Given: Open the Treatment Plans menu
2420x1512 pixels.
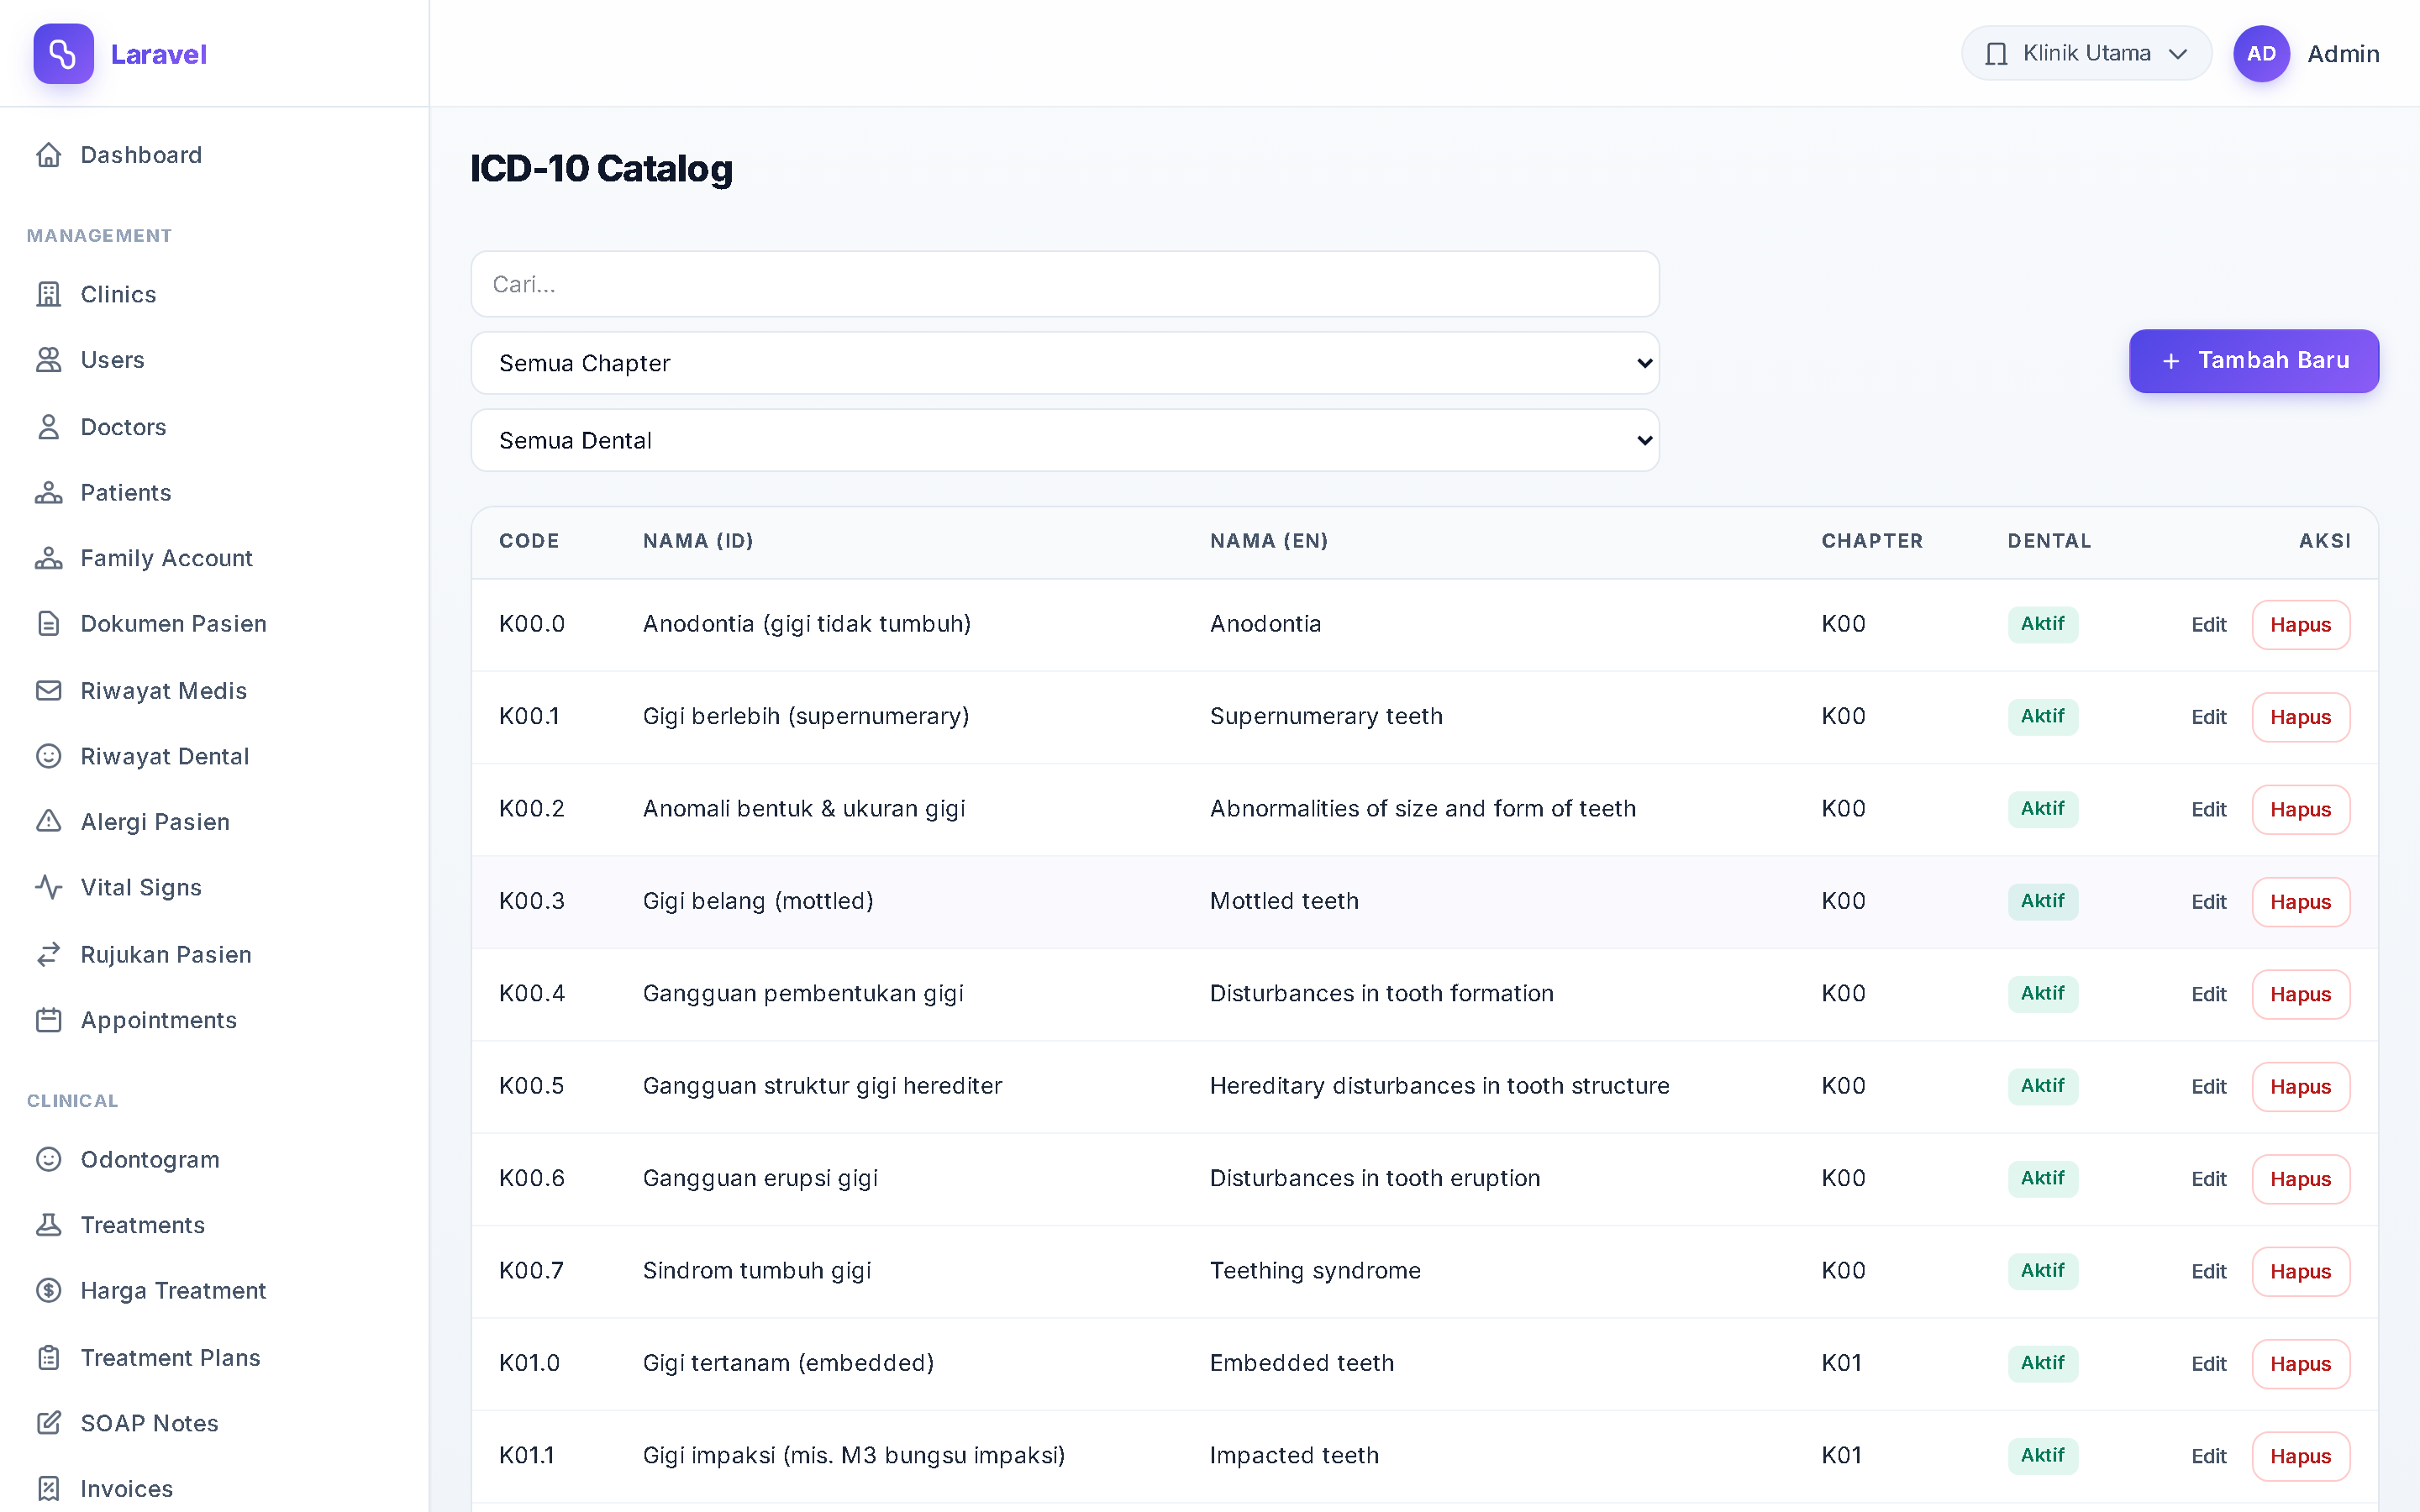Looking at the screenshot, I should point(214,1358).
